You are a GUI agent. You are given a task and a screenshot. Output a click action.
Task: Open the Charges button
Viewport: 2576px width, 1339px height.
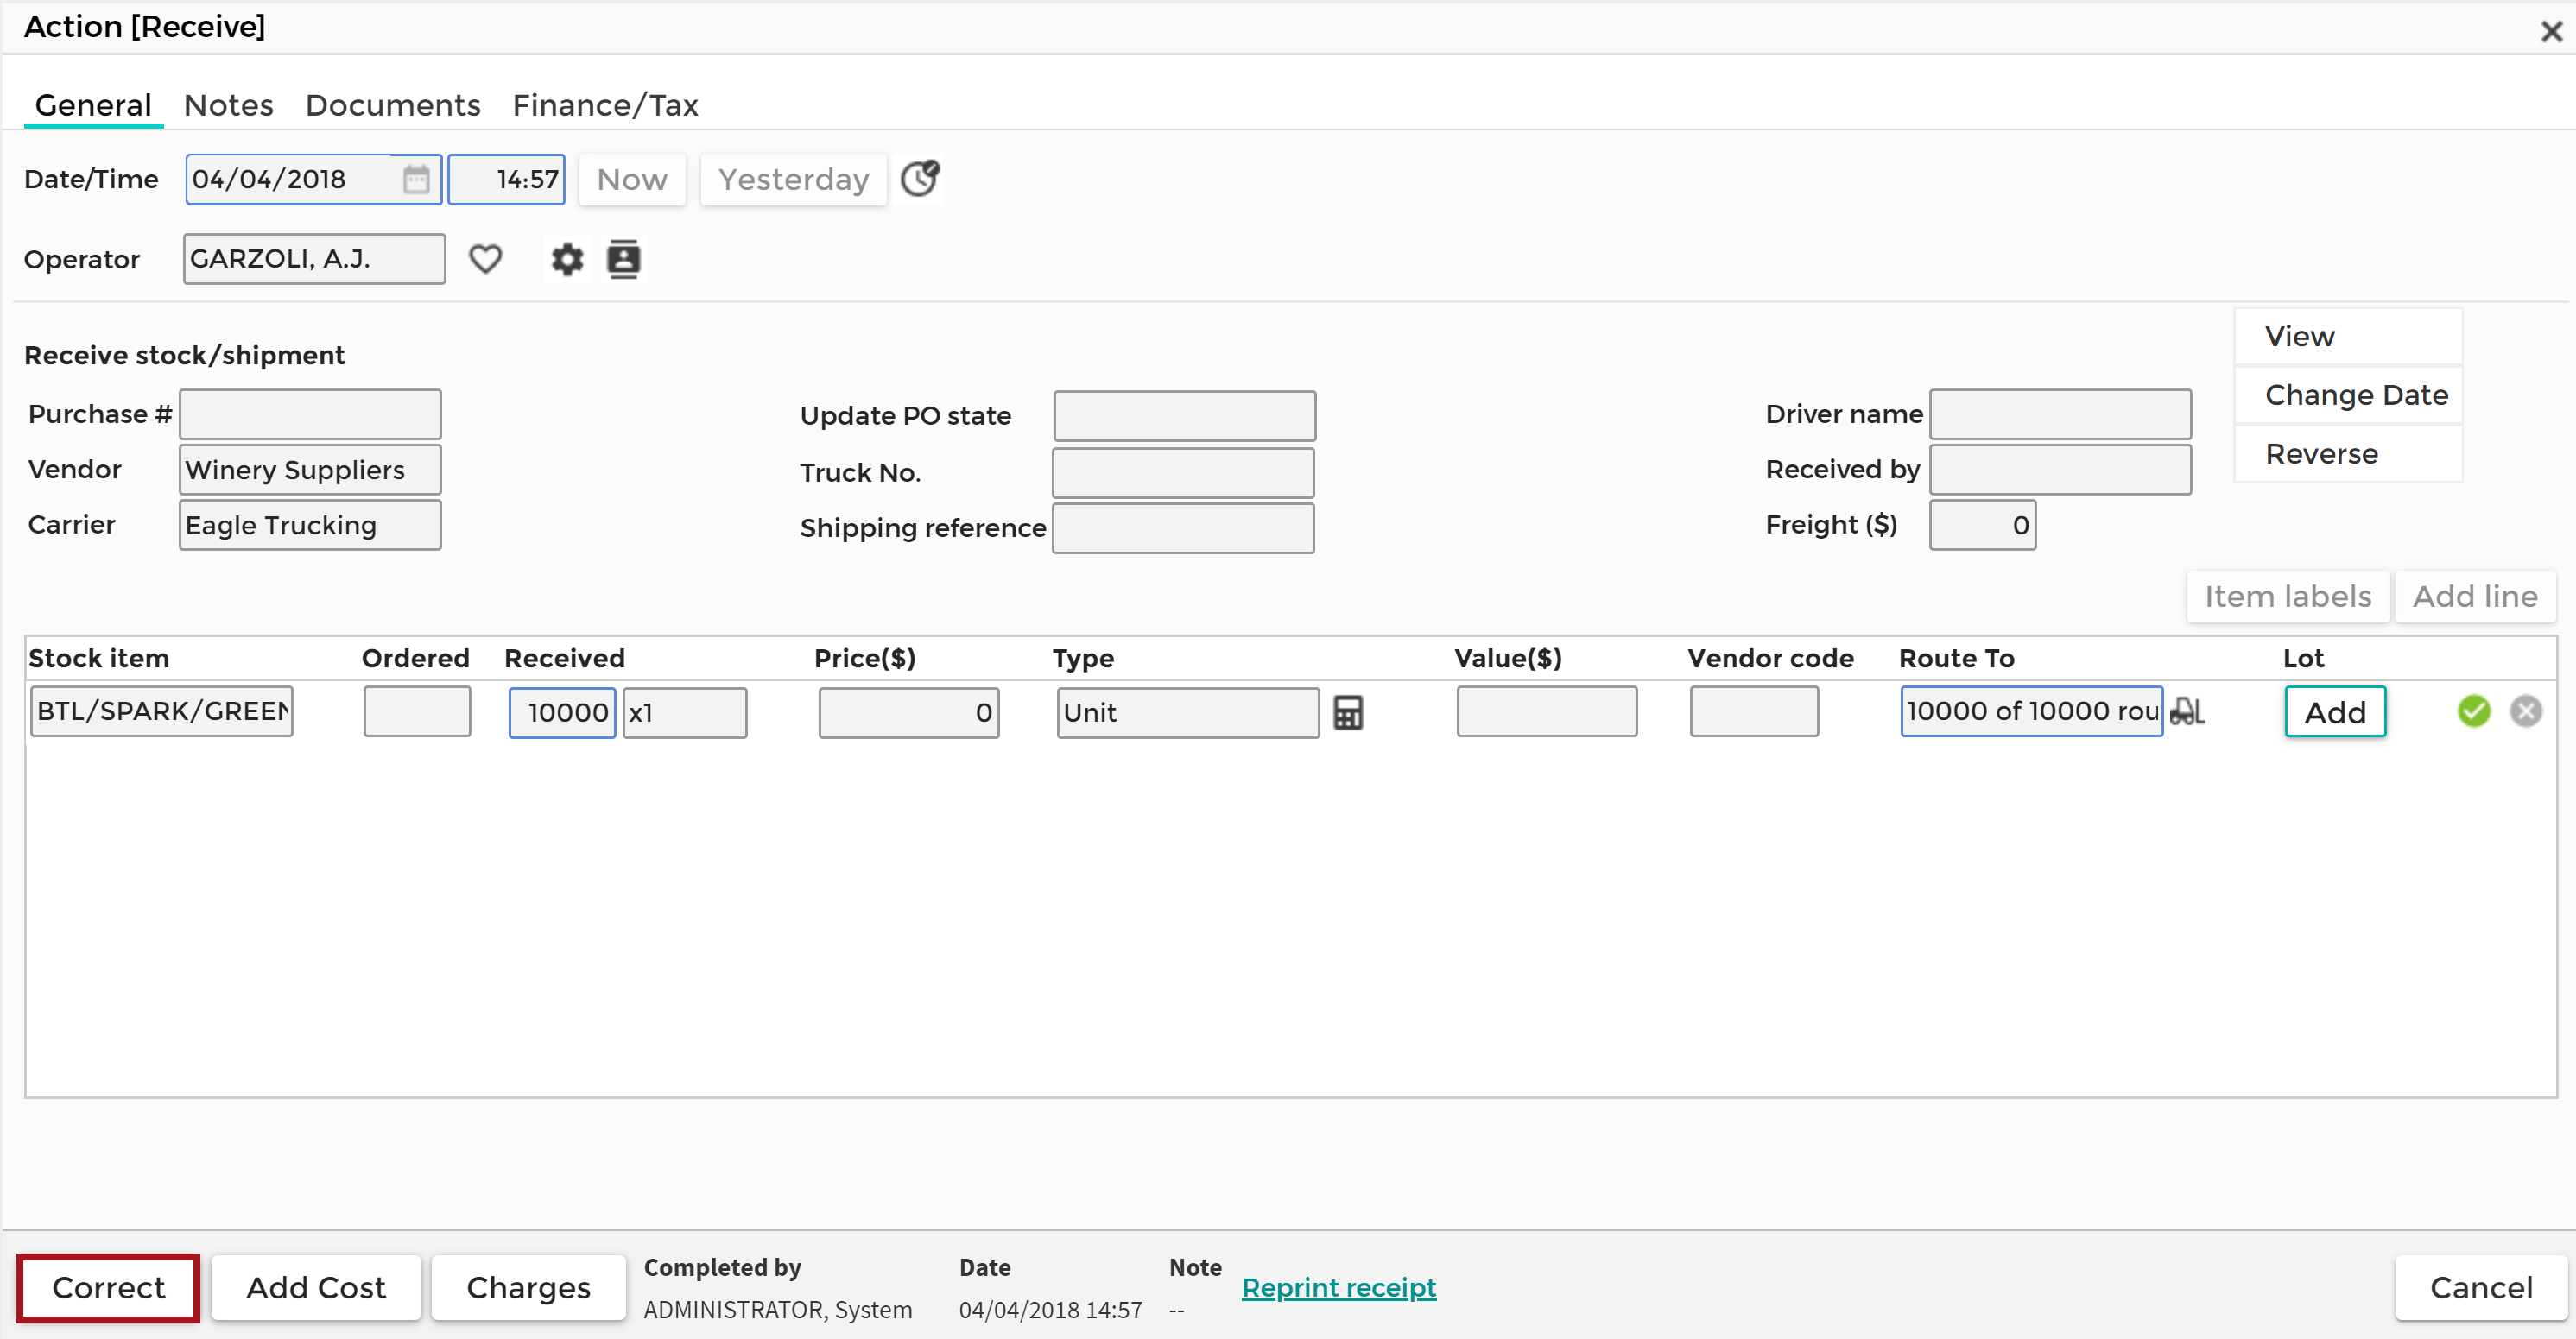click(528, 1287)
